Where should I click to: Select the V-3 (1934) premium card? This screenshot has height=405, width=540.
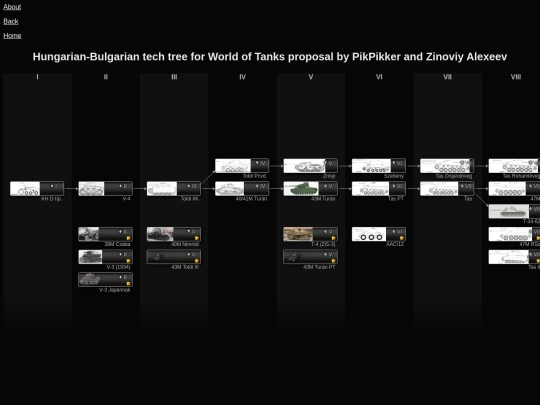[105, 257]
